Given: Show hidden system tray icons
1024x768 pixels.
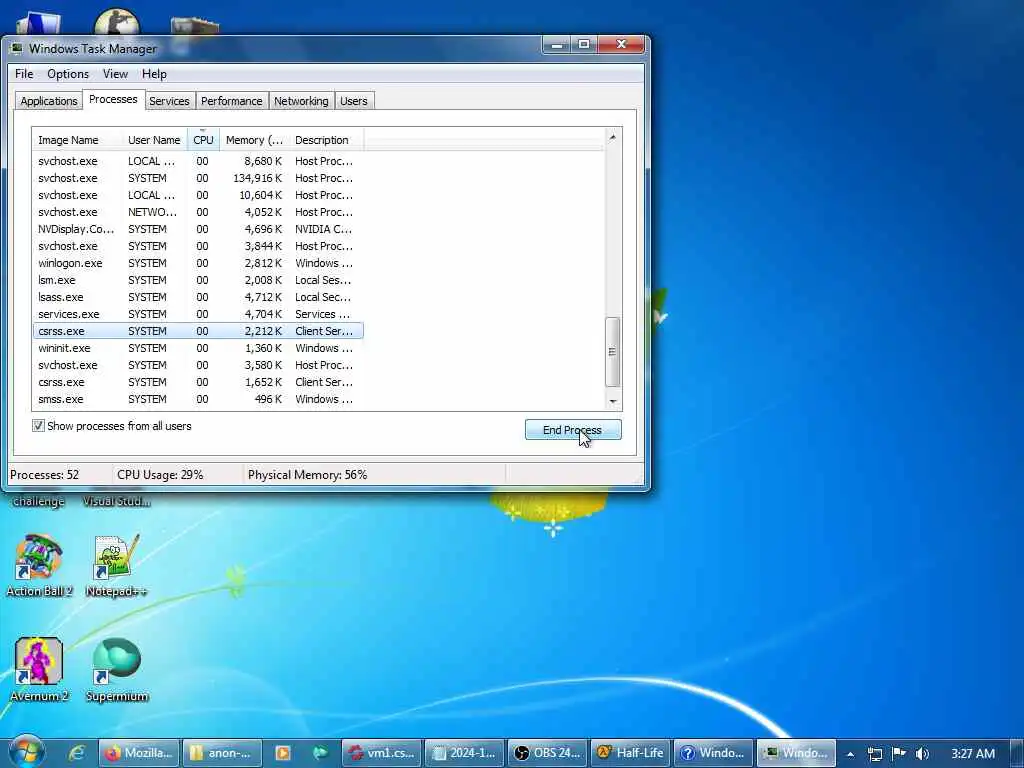Looking at the screenshot, I should pos(850,754).
